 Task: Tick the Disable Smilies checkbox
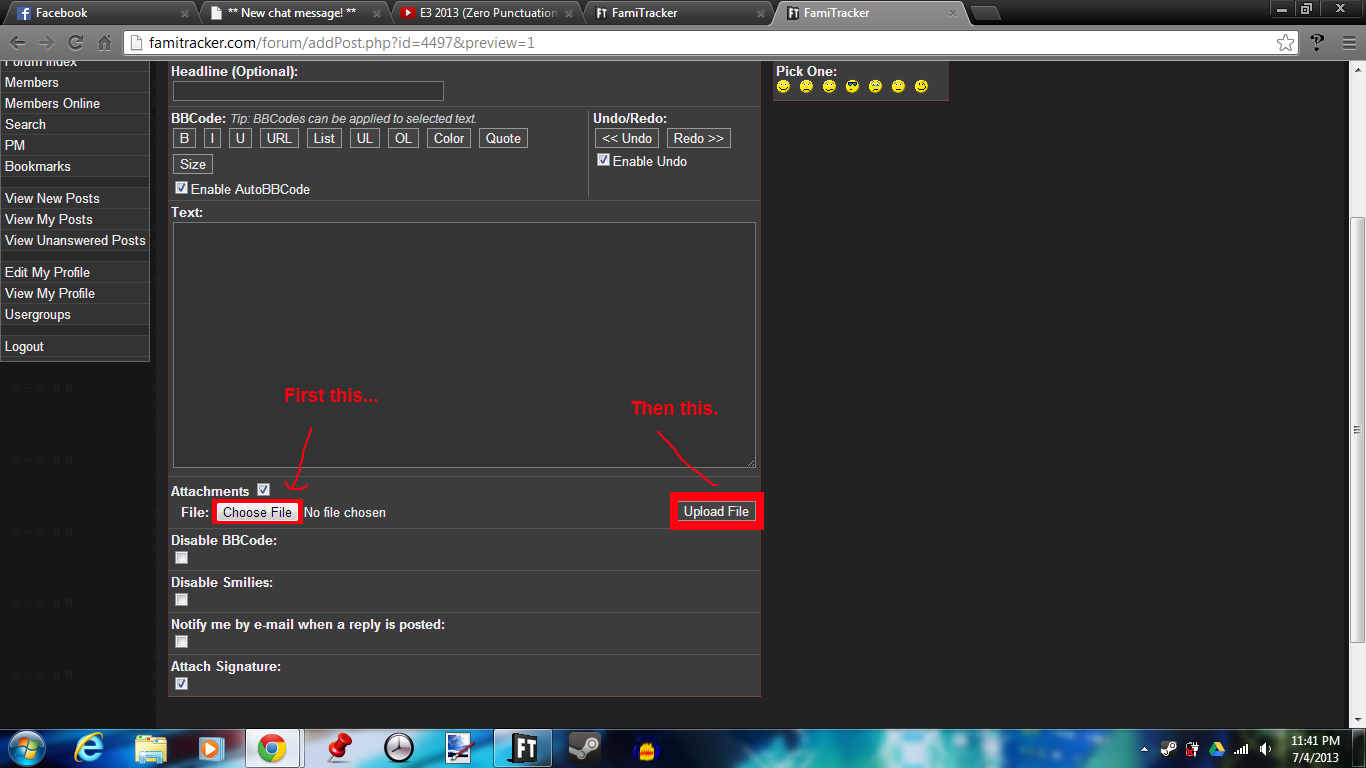coord(181,600)
